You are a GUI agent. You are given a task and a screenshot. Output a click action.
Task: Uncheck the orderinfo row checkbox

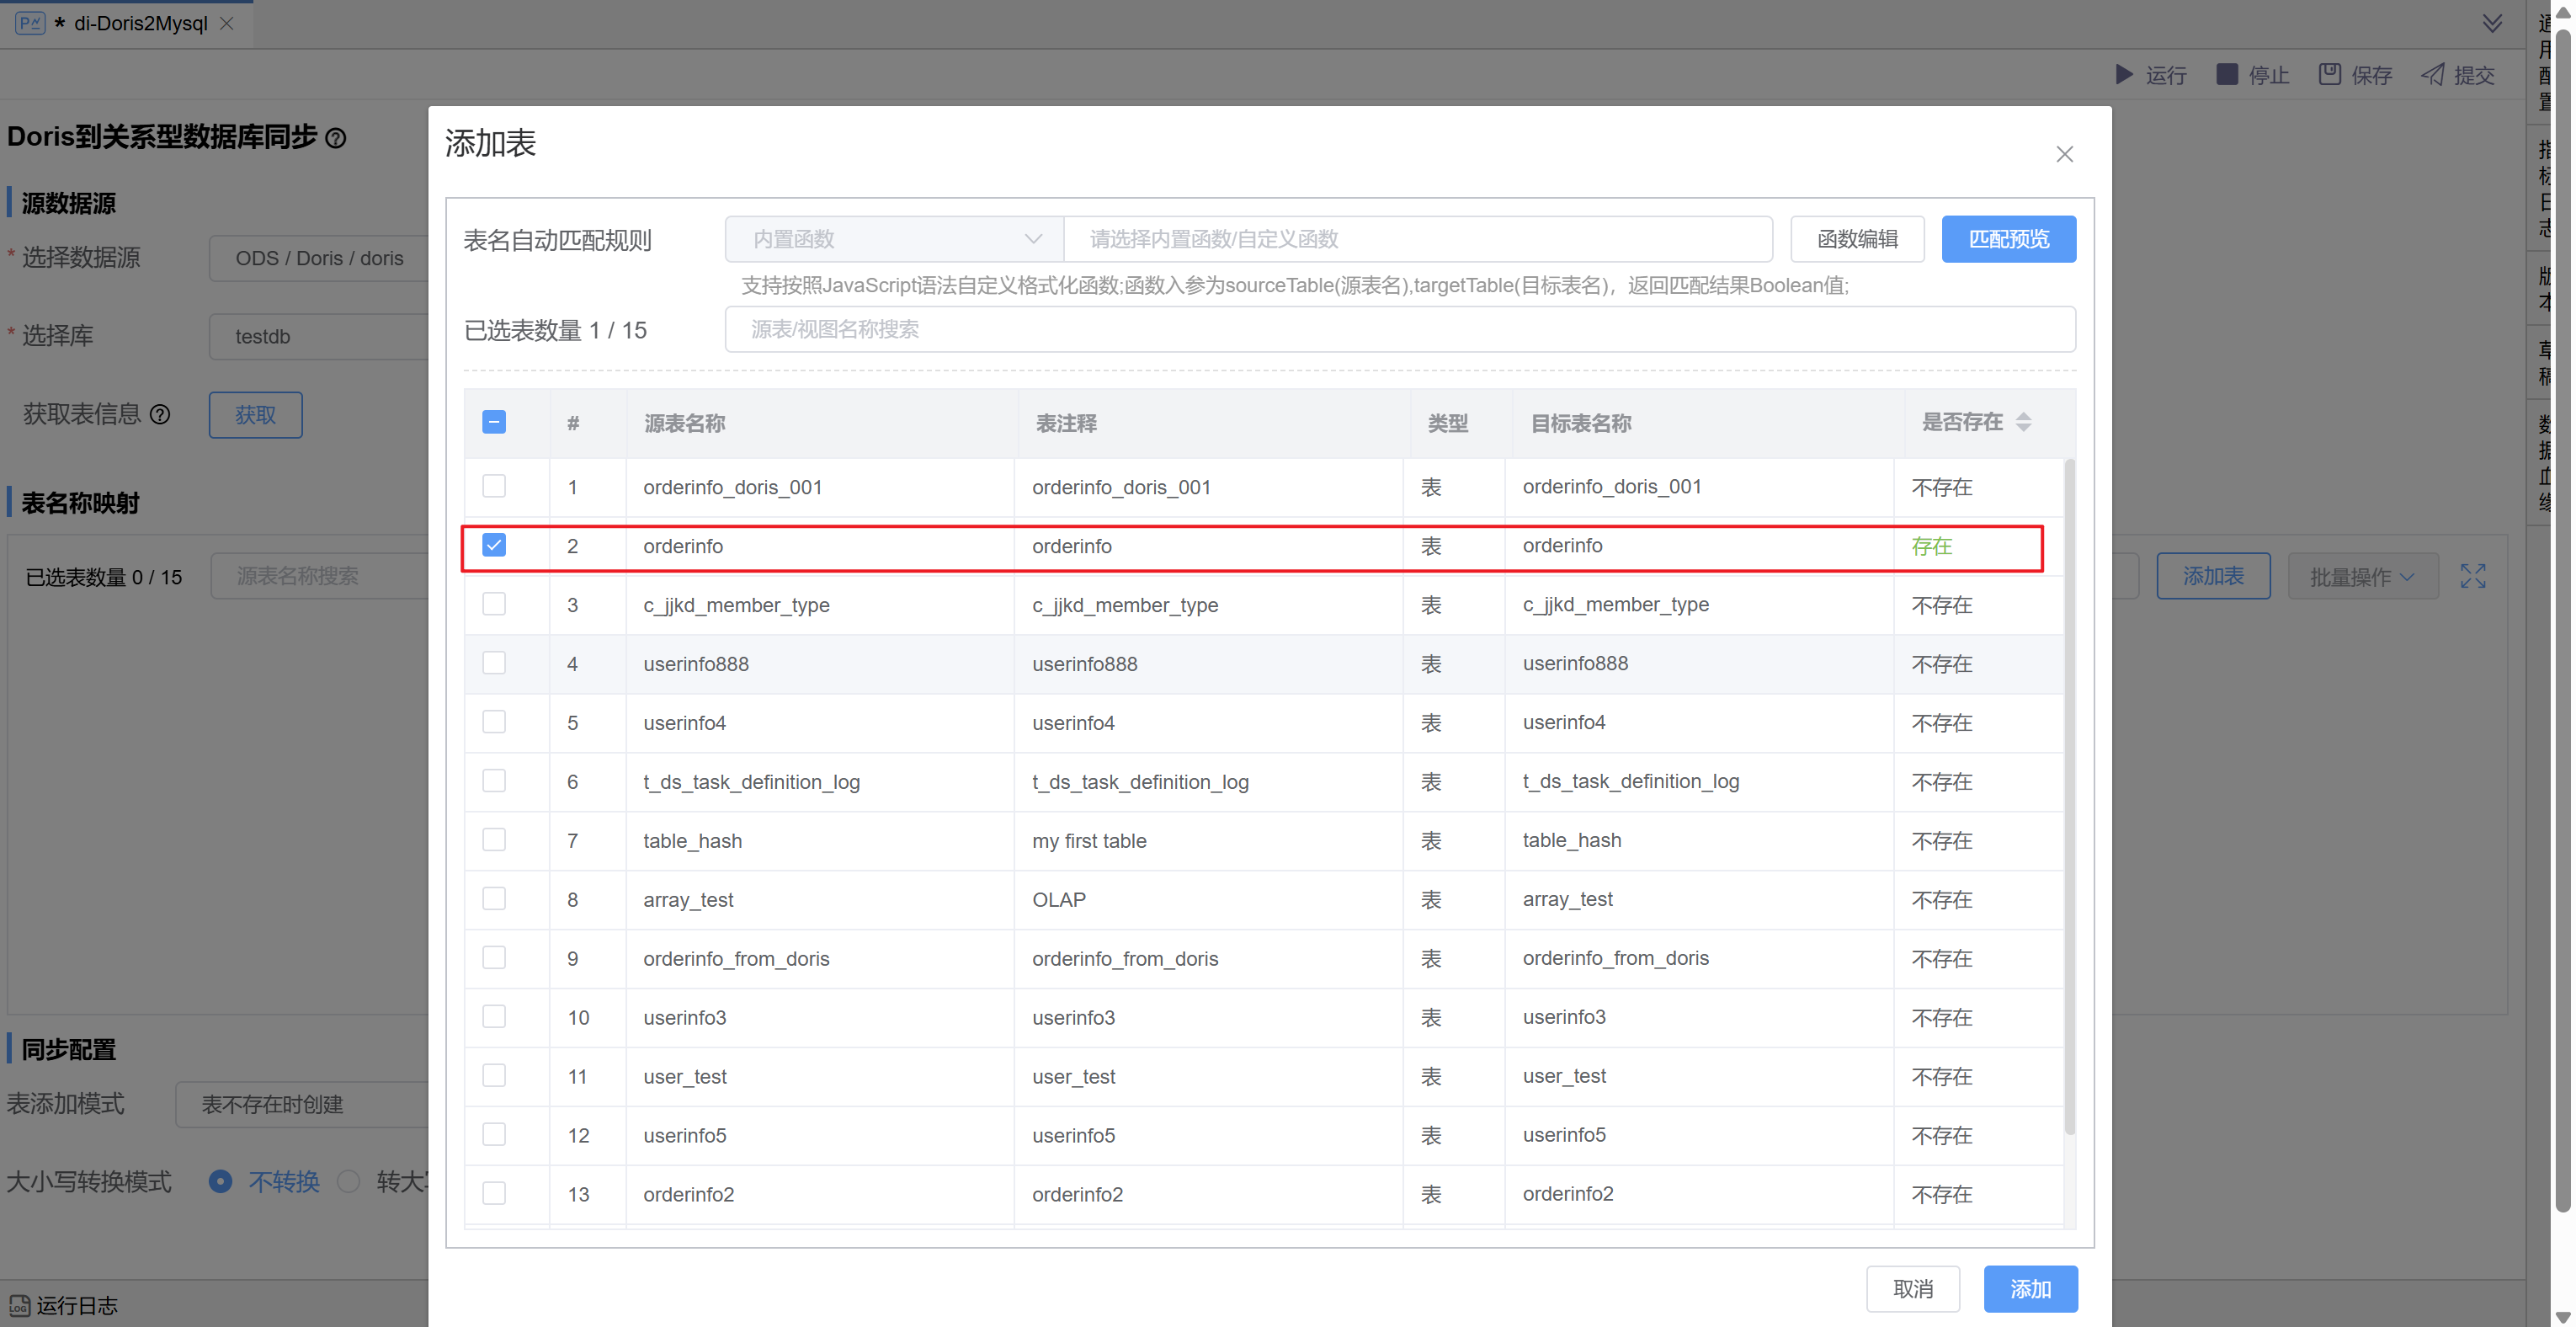click(x=494, y=545)
